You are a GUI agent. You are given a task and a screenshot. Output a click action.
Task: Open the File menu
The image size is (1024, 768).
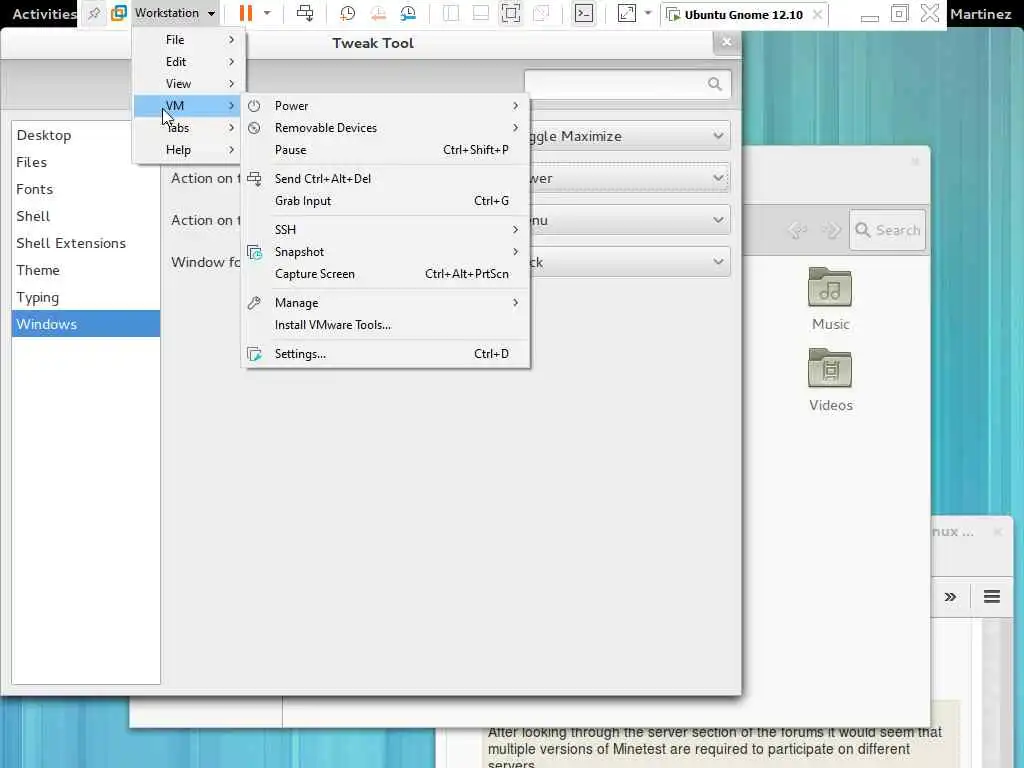pyautogui.click(x=187, y=40)
